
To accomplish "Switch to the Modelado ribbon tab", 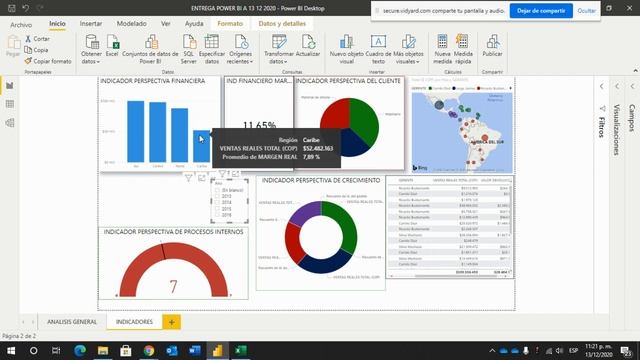I will tap(131, 24).
